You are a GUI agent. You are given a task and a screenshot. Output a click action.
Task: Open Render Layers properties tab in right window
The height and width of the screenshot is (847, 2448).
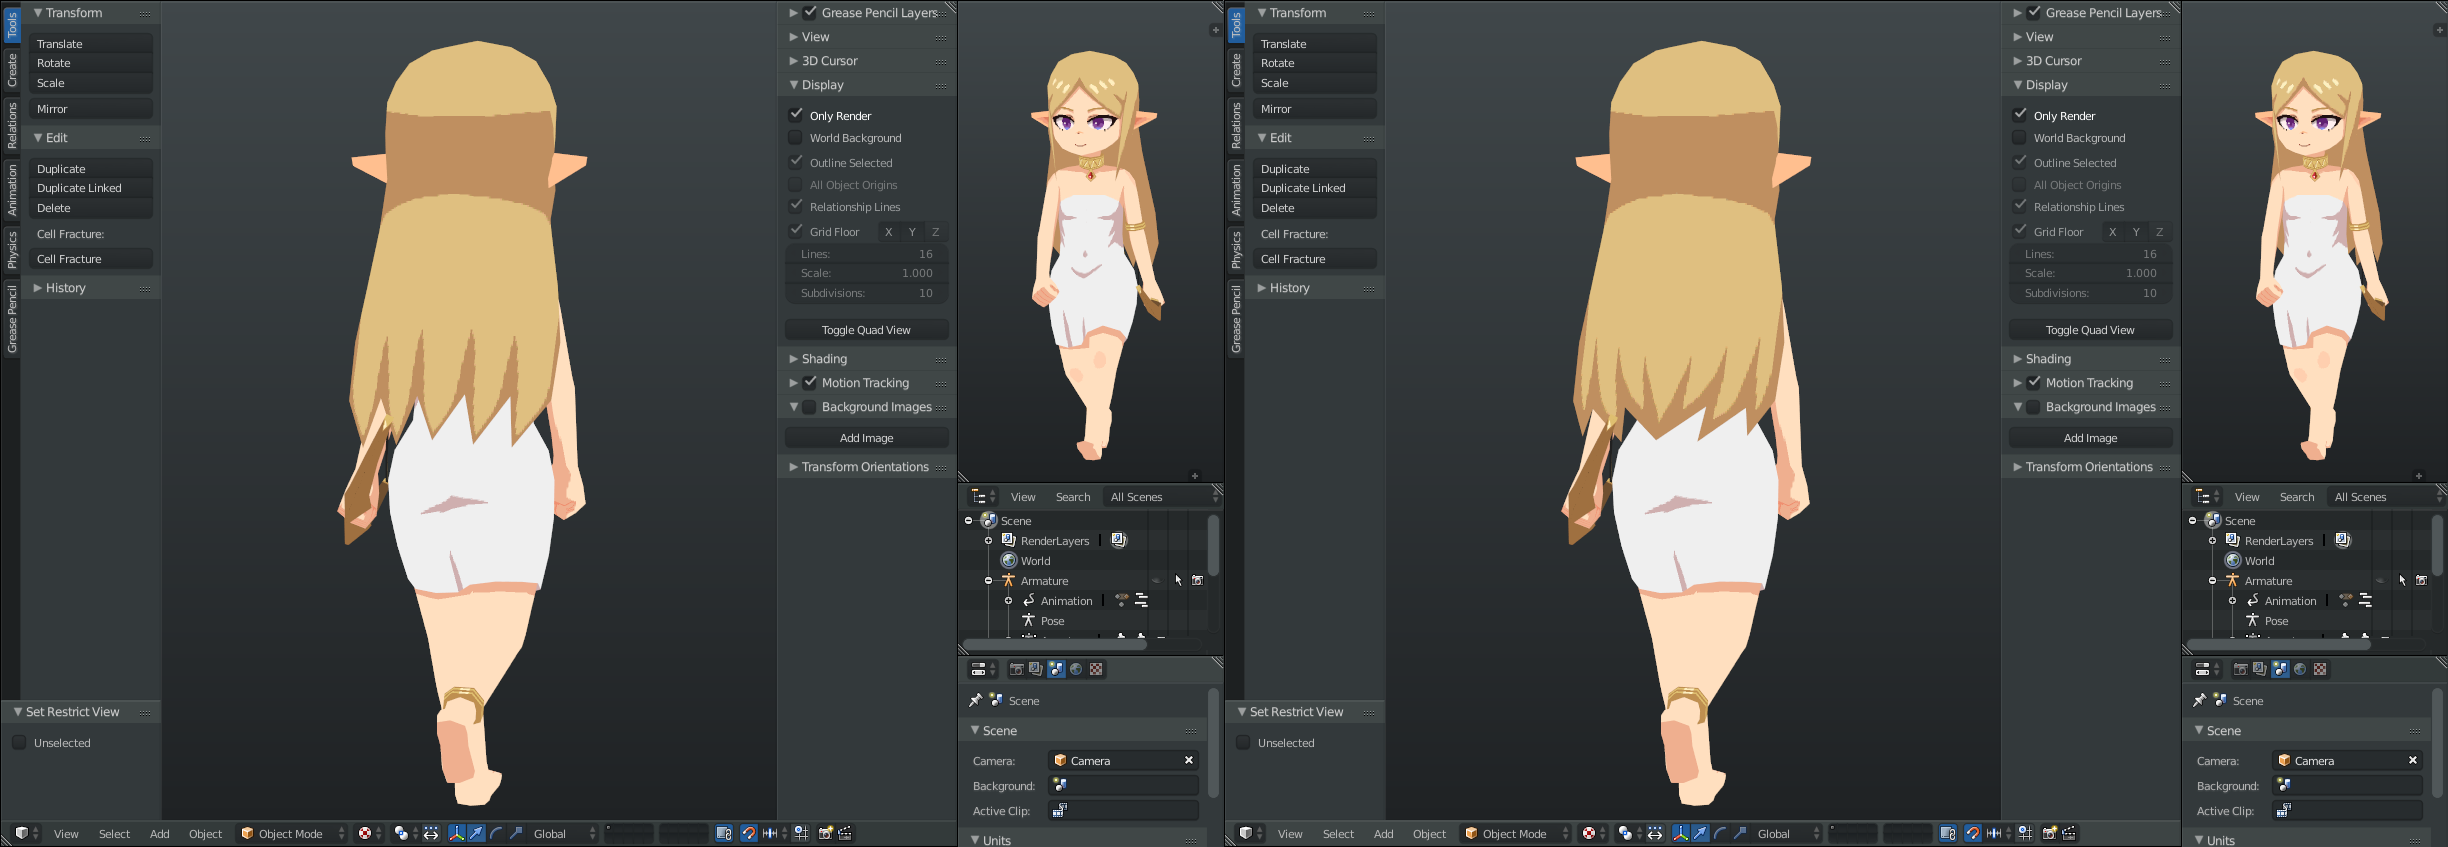pos(2259,669)
